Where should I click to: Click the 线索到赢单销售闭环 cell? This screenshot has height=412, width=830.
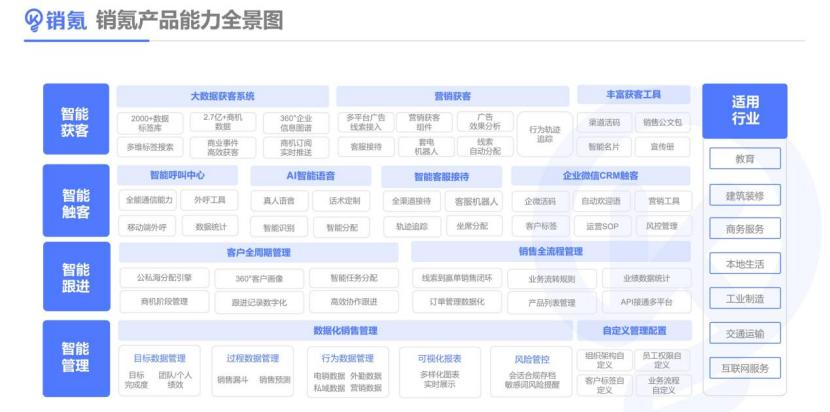(x=457, y=277)
